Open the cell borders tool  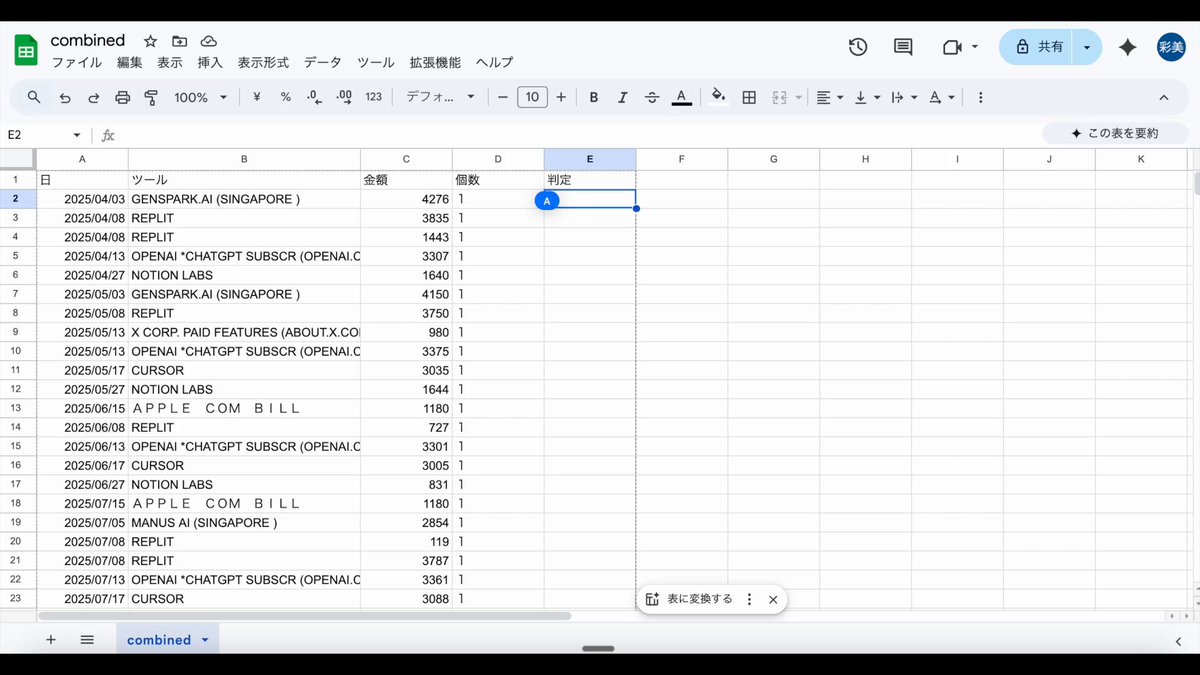coord(749,97)
